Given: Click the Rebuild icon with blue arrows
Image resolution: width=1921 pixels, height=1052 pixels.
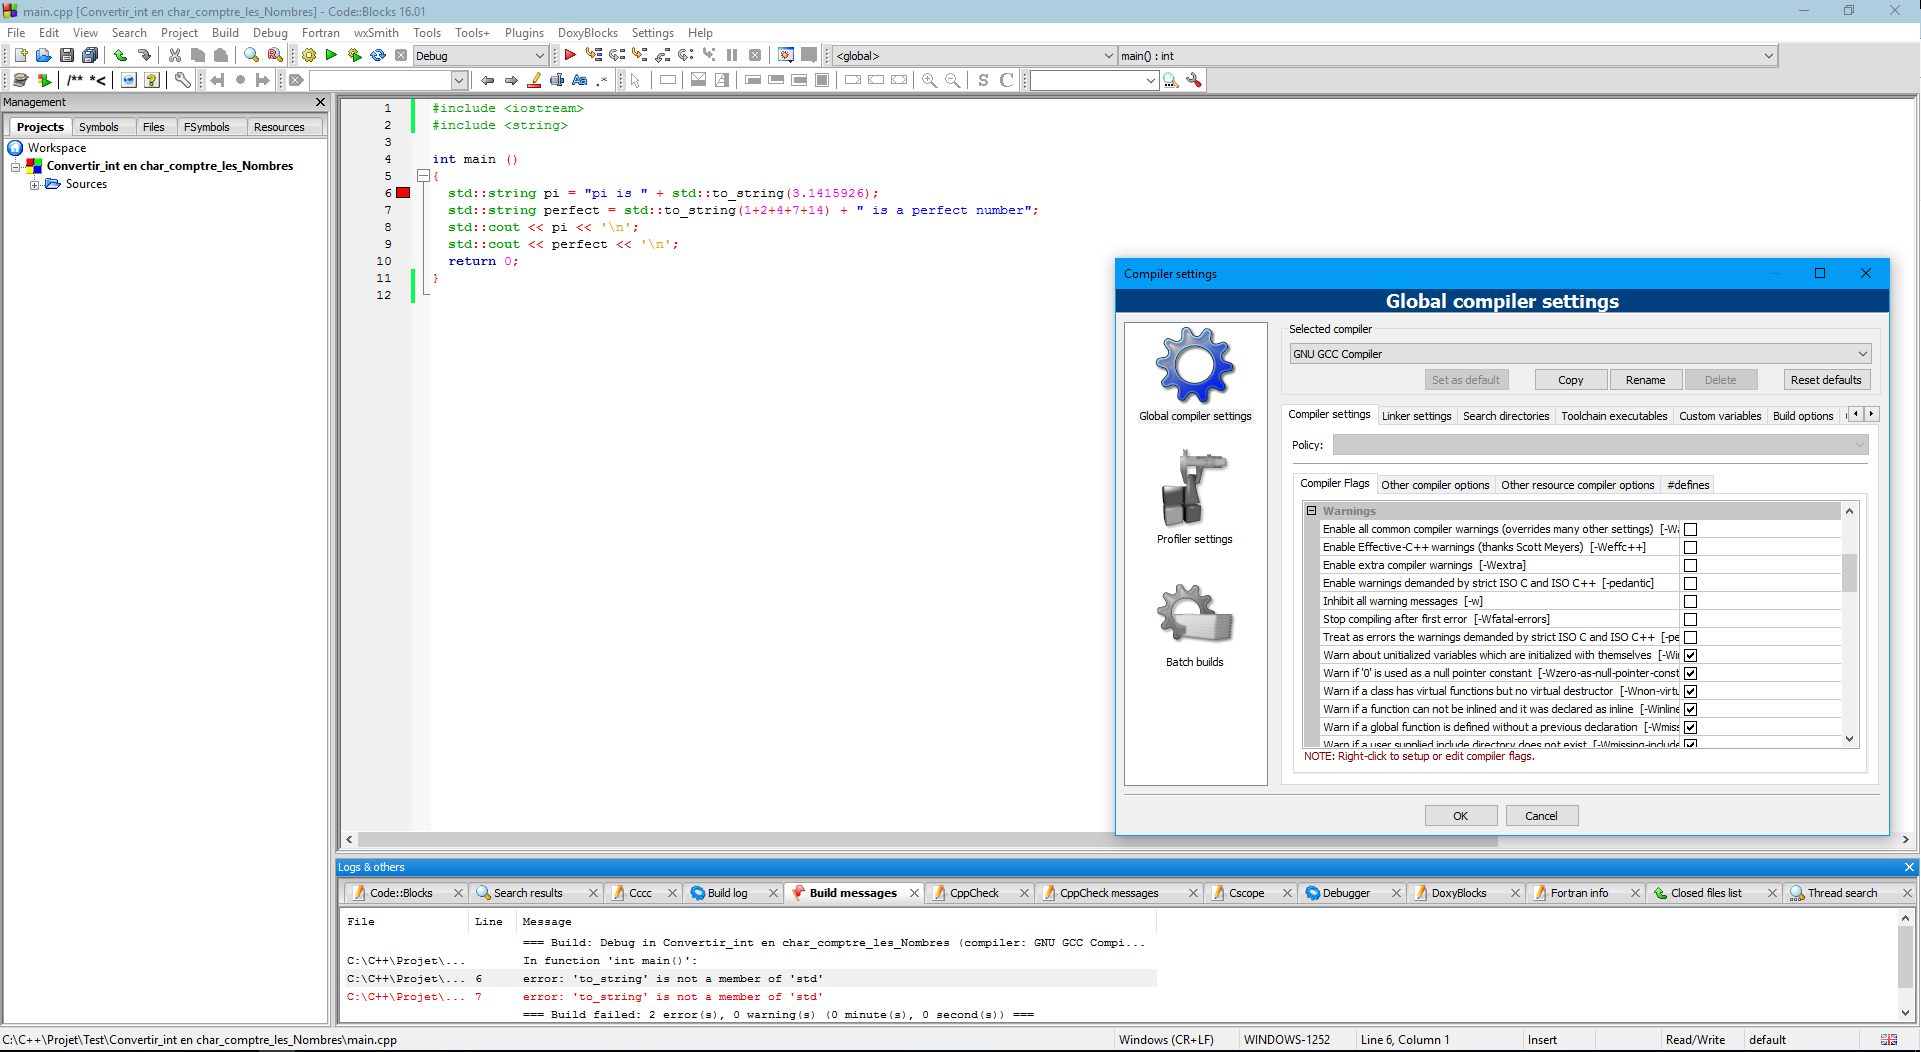Looking at the screenshot, I should coord(378,56).
